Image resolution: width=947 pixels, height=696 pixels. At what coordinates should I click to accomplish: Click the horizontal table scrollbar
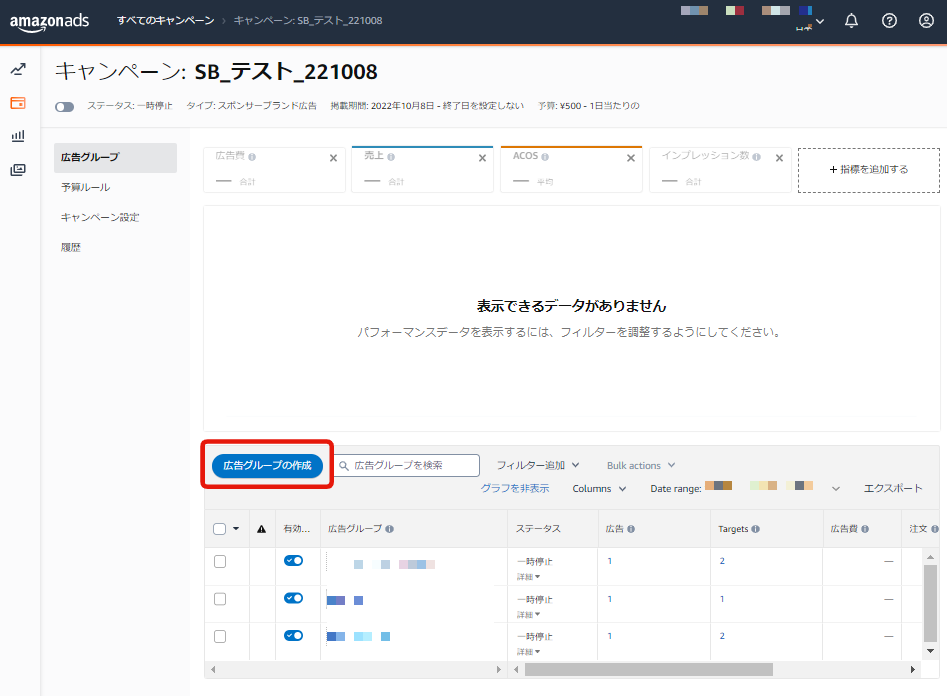[x=648, y=669]
